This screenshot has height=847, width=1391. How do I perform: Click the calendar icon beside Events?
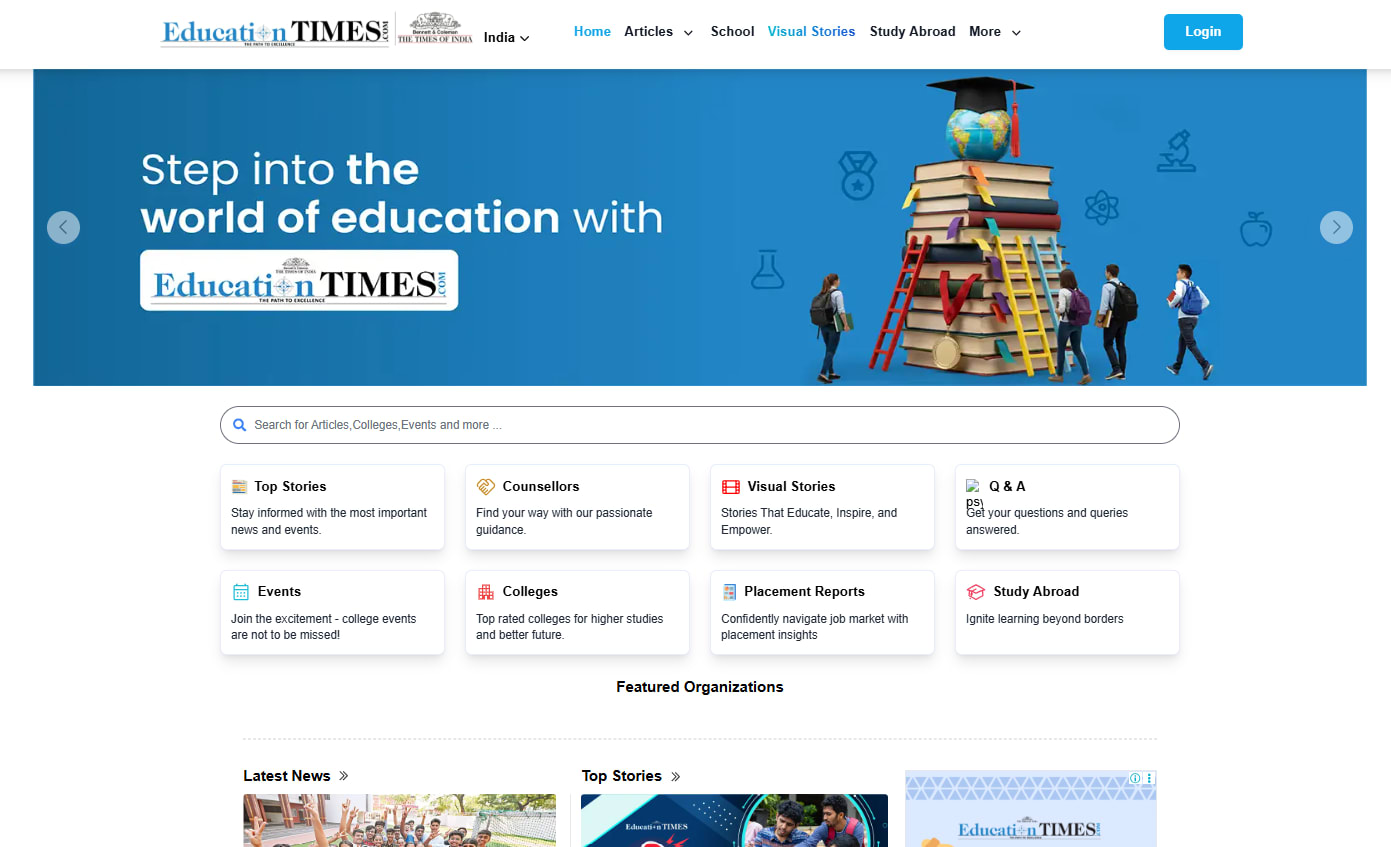[240, 592]
